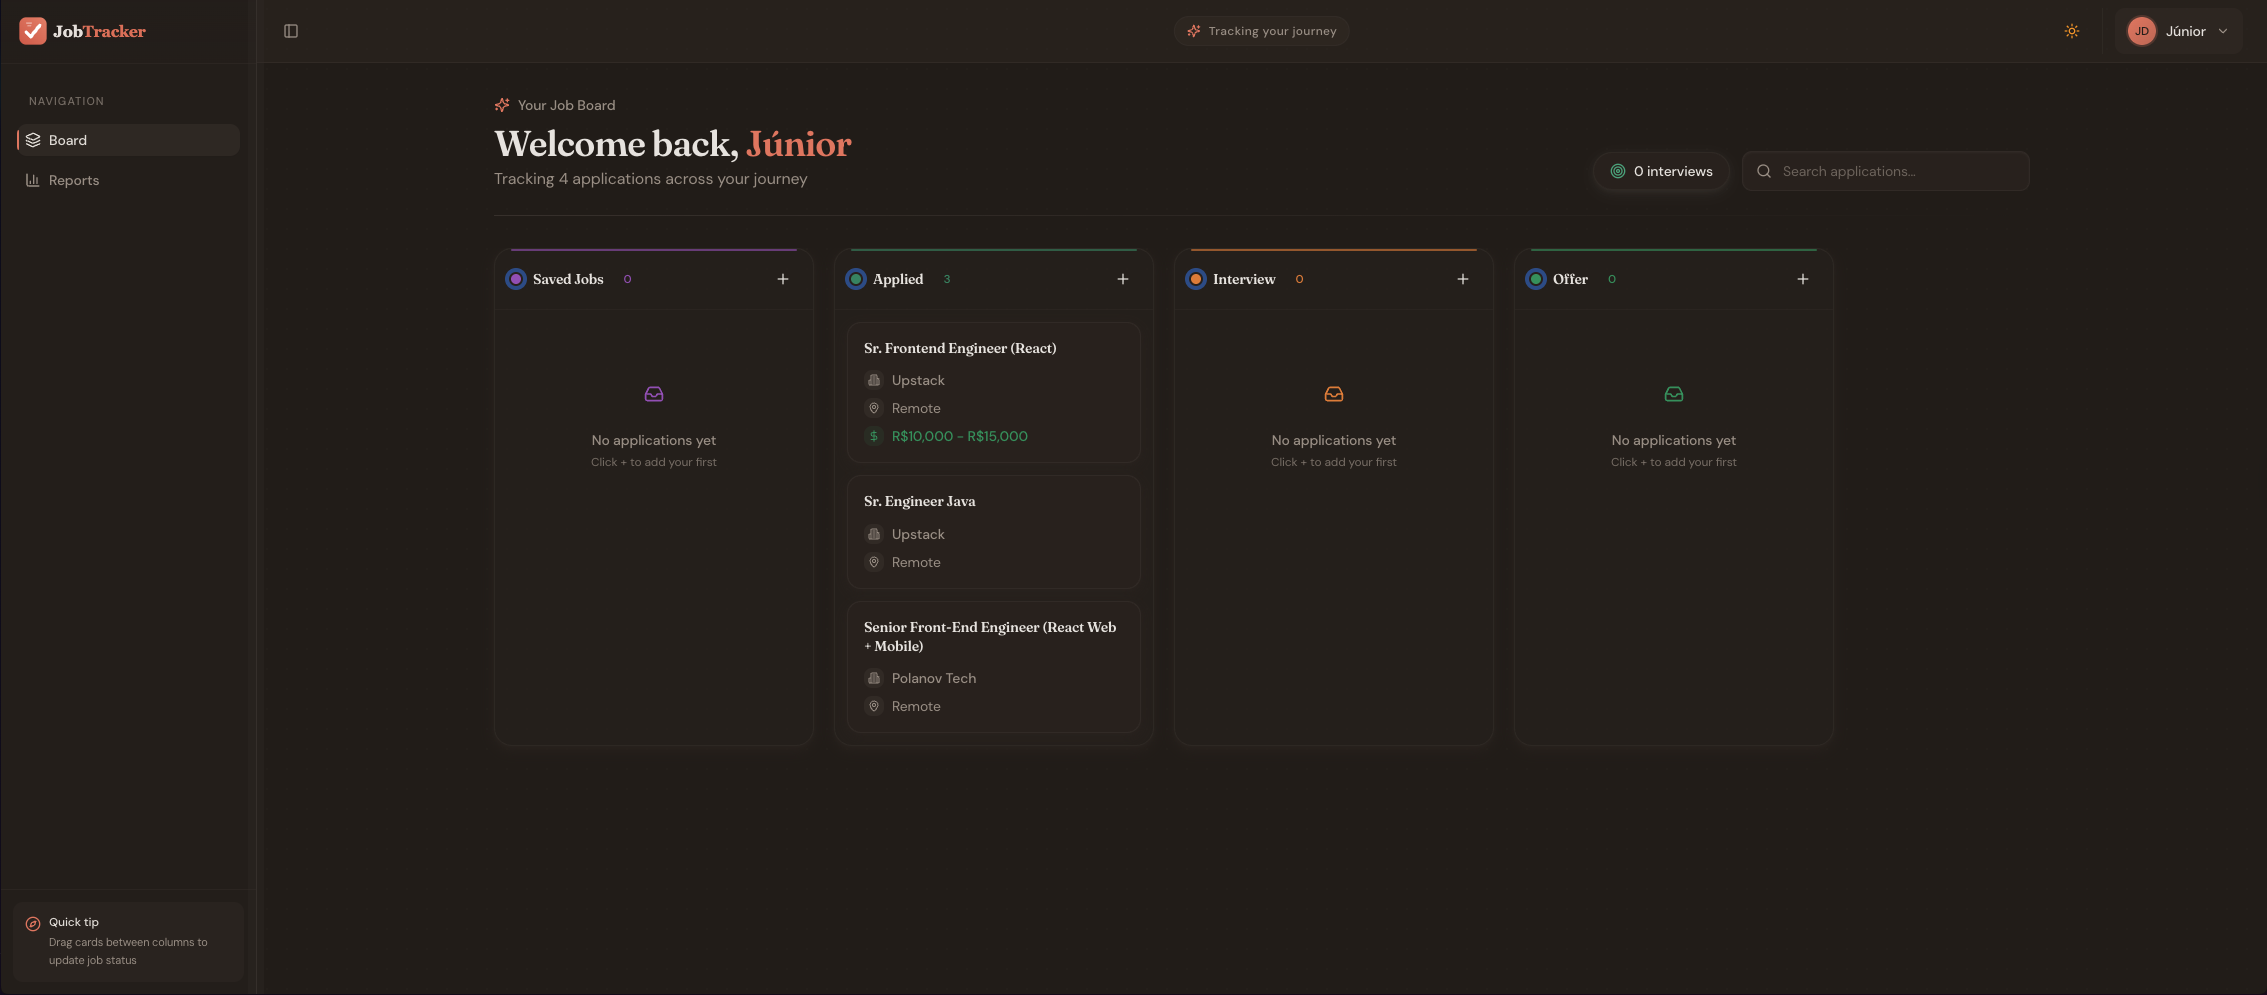2267x995 pixels.
Task: Open Reports via the chart icon
Action: click(x=34, y=179)
